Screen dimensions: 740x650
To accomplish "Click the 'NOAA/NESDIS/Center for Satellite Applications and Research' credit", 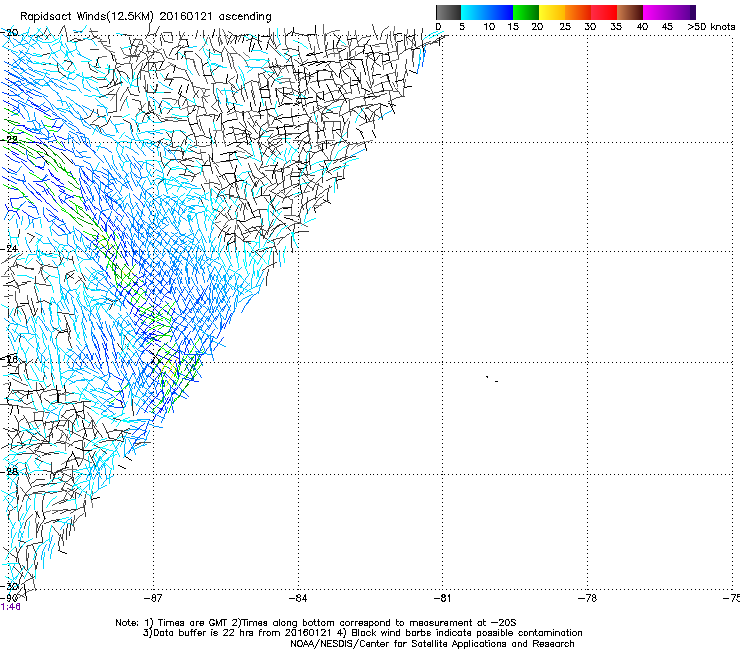I will click(432, 644).
